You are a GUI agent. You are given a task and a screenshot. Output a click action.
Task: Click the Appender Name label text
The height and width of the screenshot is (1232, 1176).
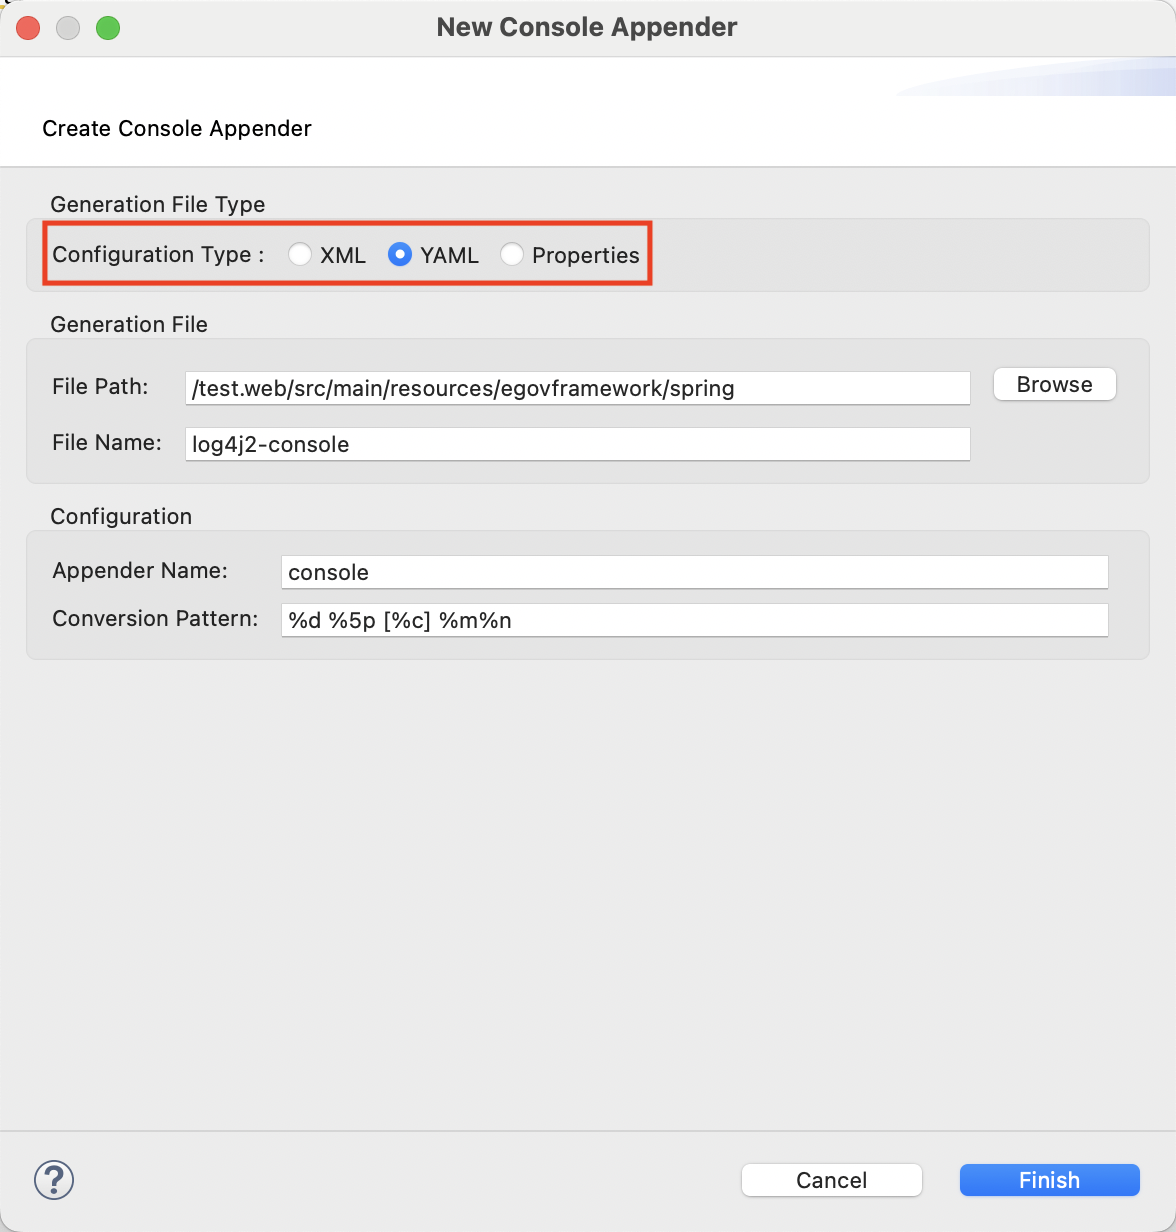(140, 571)
